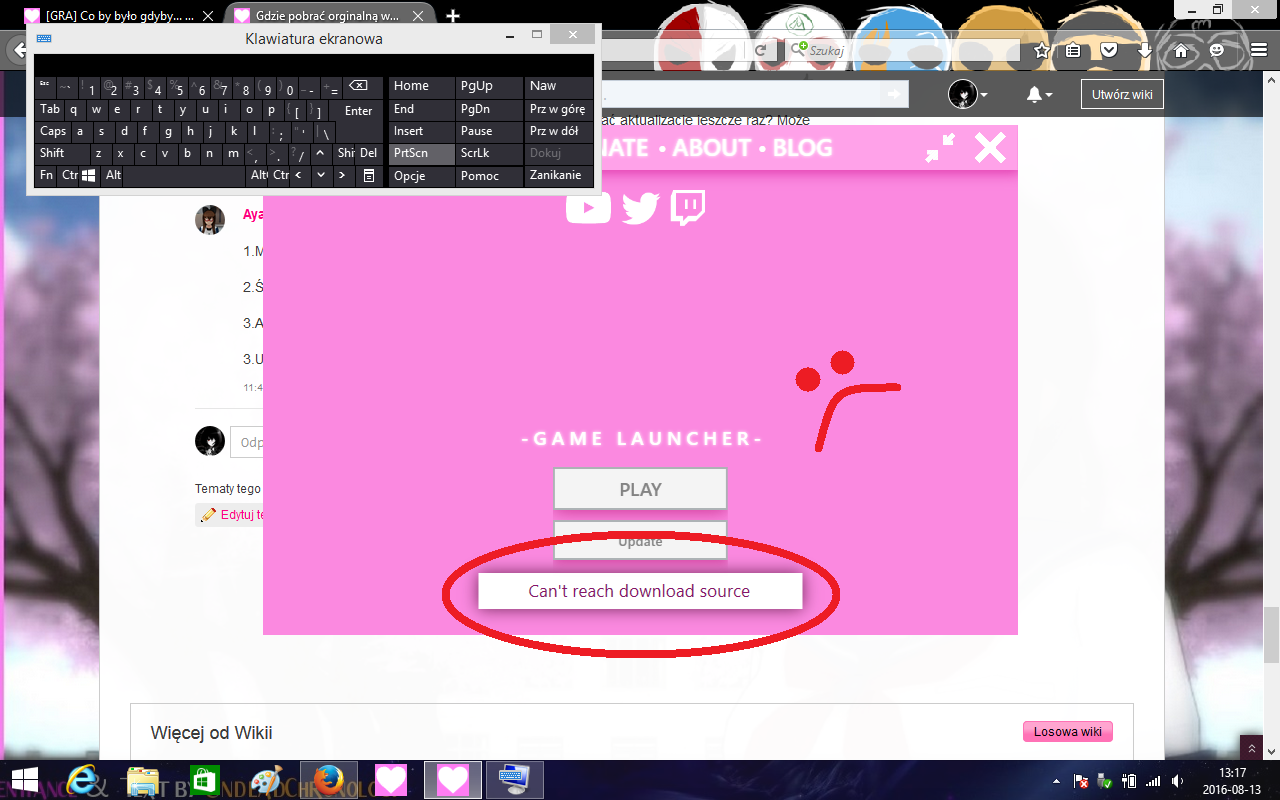1280x800 pixels.
Task: Click 'Prz w górę' on on-screen keyboard
Action: pyautogui.click(x=558, y=110)
